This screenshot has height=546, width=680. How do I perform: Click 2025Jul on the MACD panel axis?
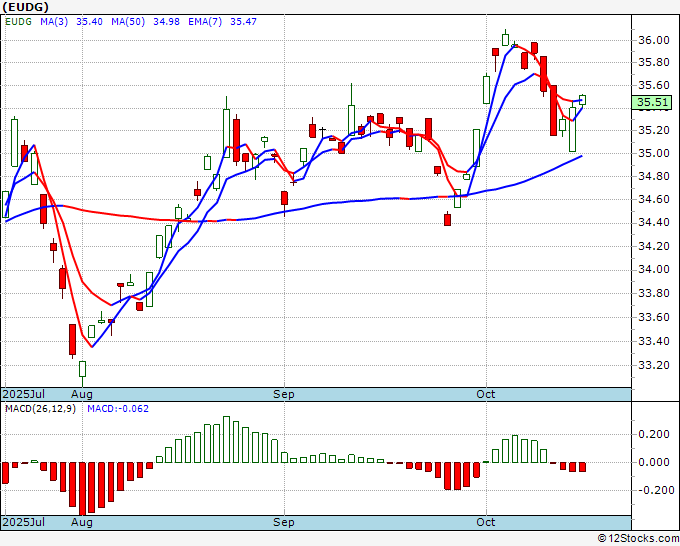point(24,522)
